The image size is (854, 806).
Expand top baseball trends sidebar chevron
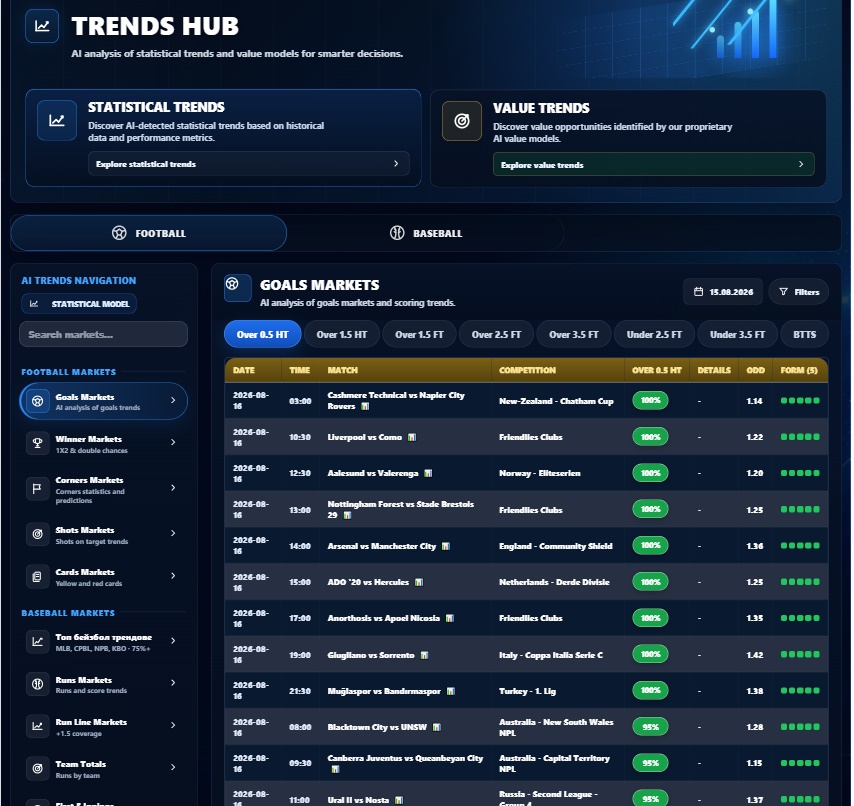click(173, 640)
